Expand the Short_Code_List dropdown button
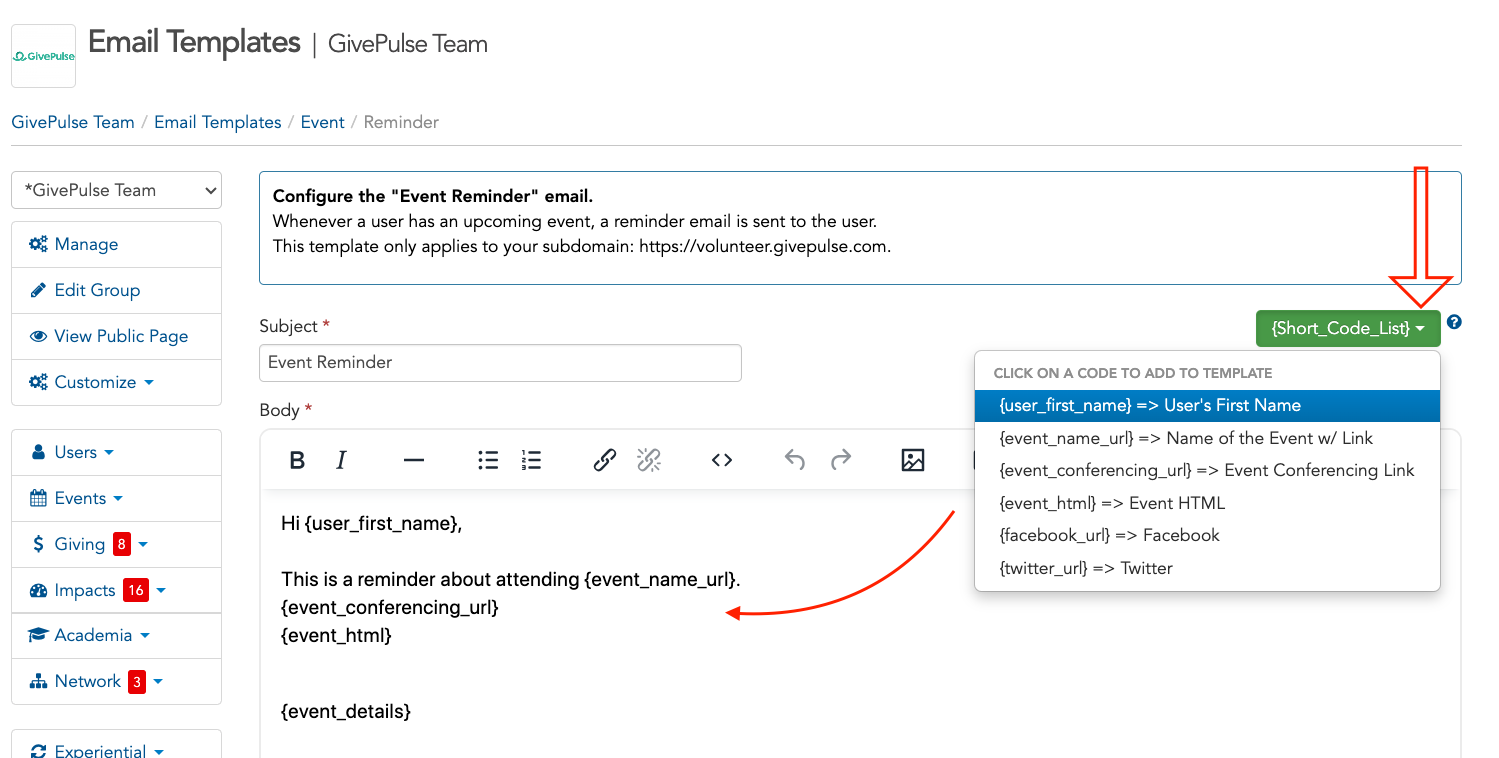This screenshot has height=758, width=1499. pos(1347,328)
